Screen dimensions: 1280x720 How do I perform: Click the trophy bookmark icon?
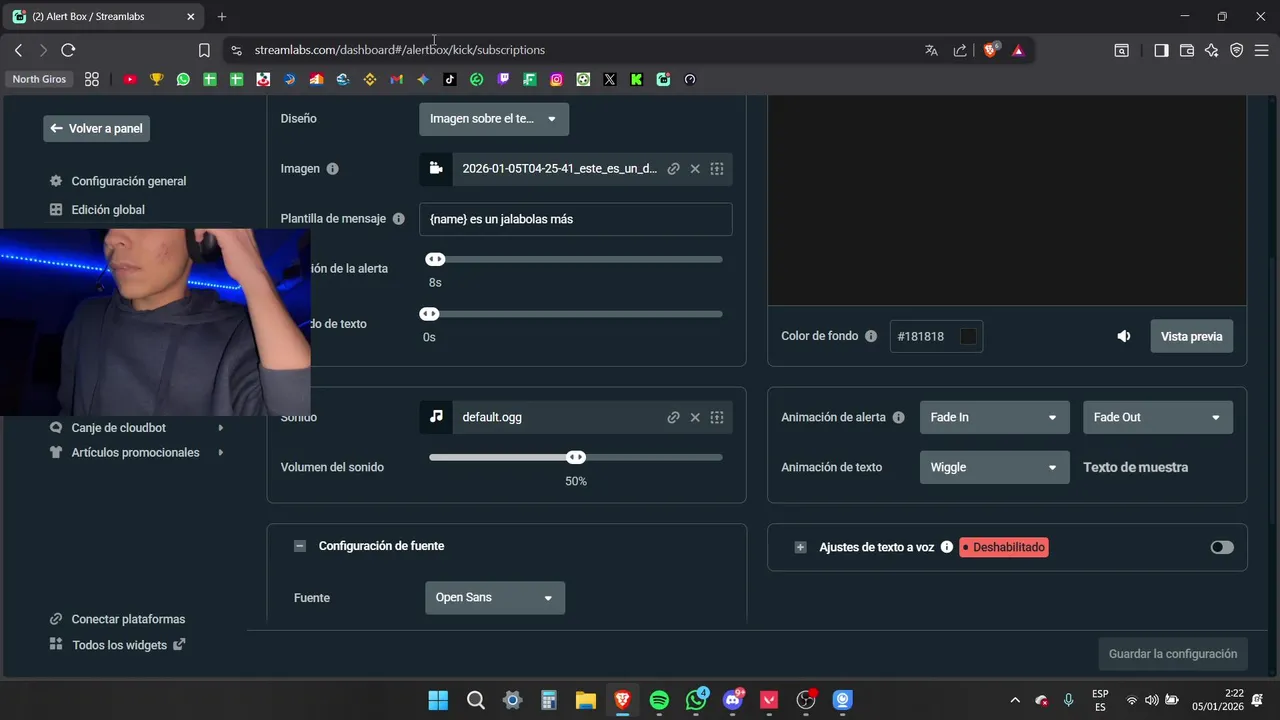(x=156, y=79)
